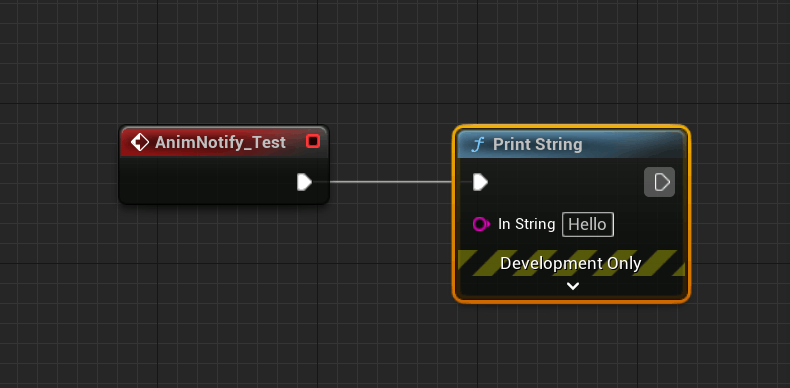Viewport: 790px width, 388px height.
Task: Click the magenta In String pin
Action: coord(481,224)
